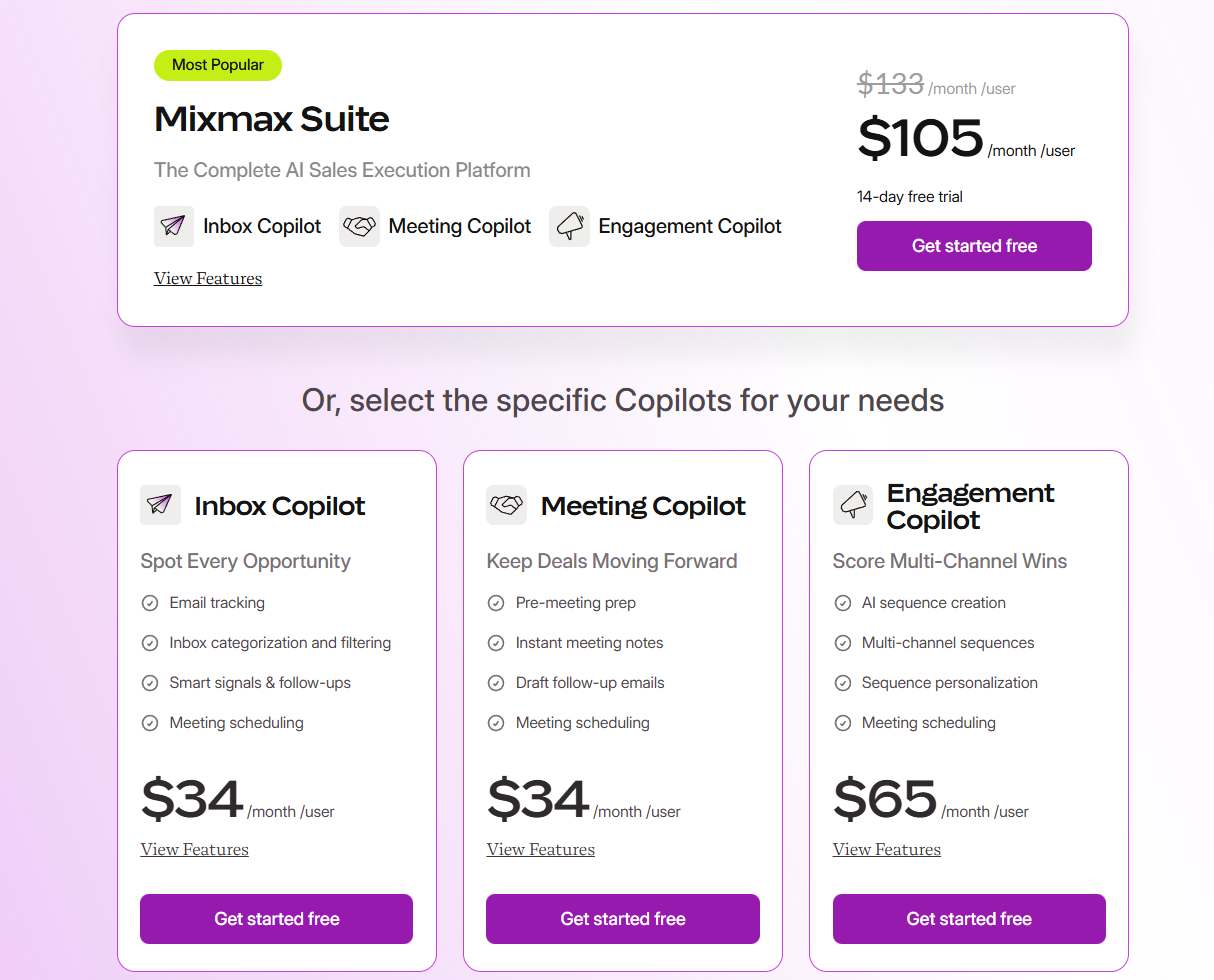Open View Features in the Inbox Copilot card
The image size is (1214, 980).
[x=194, y=849]
